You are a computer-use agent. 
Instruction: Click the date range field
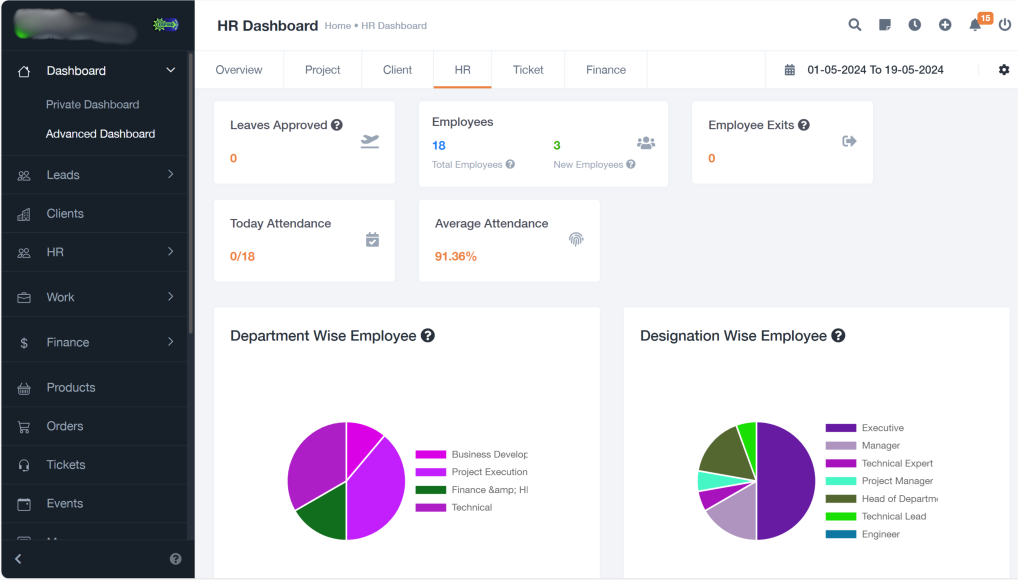coord(874,70)
